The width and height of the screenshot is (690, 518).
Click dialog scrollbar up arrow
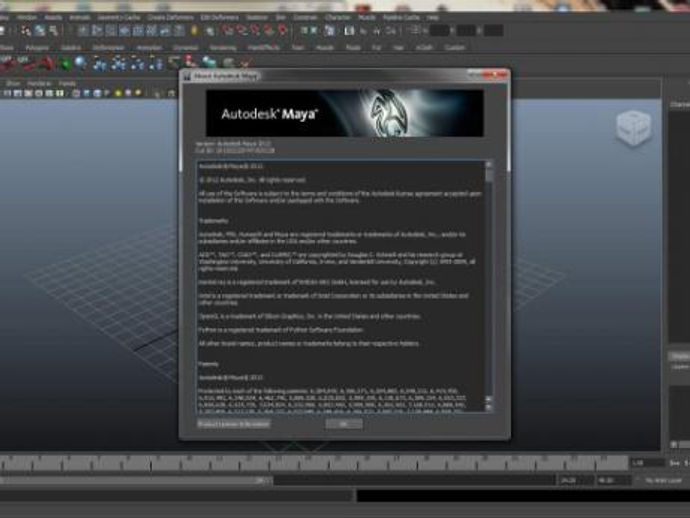tap(488, 165)
